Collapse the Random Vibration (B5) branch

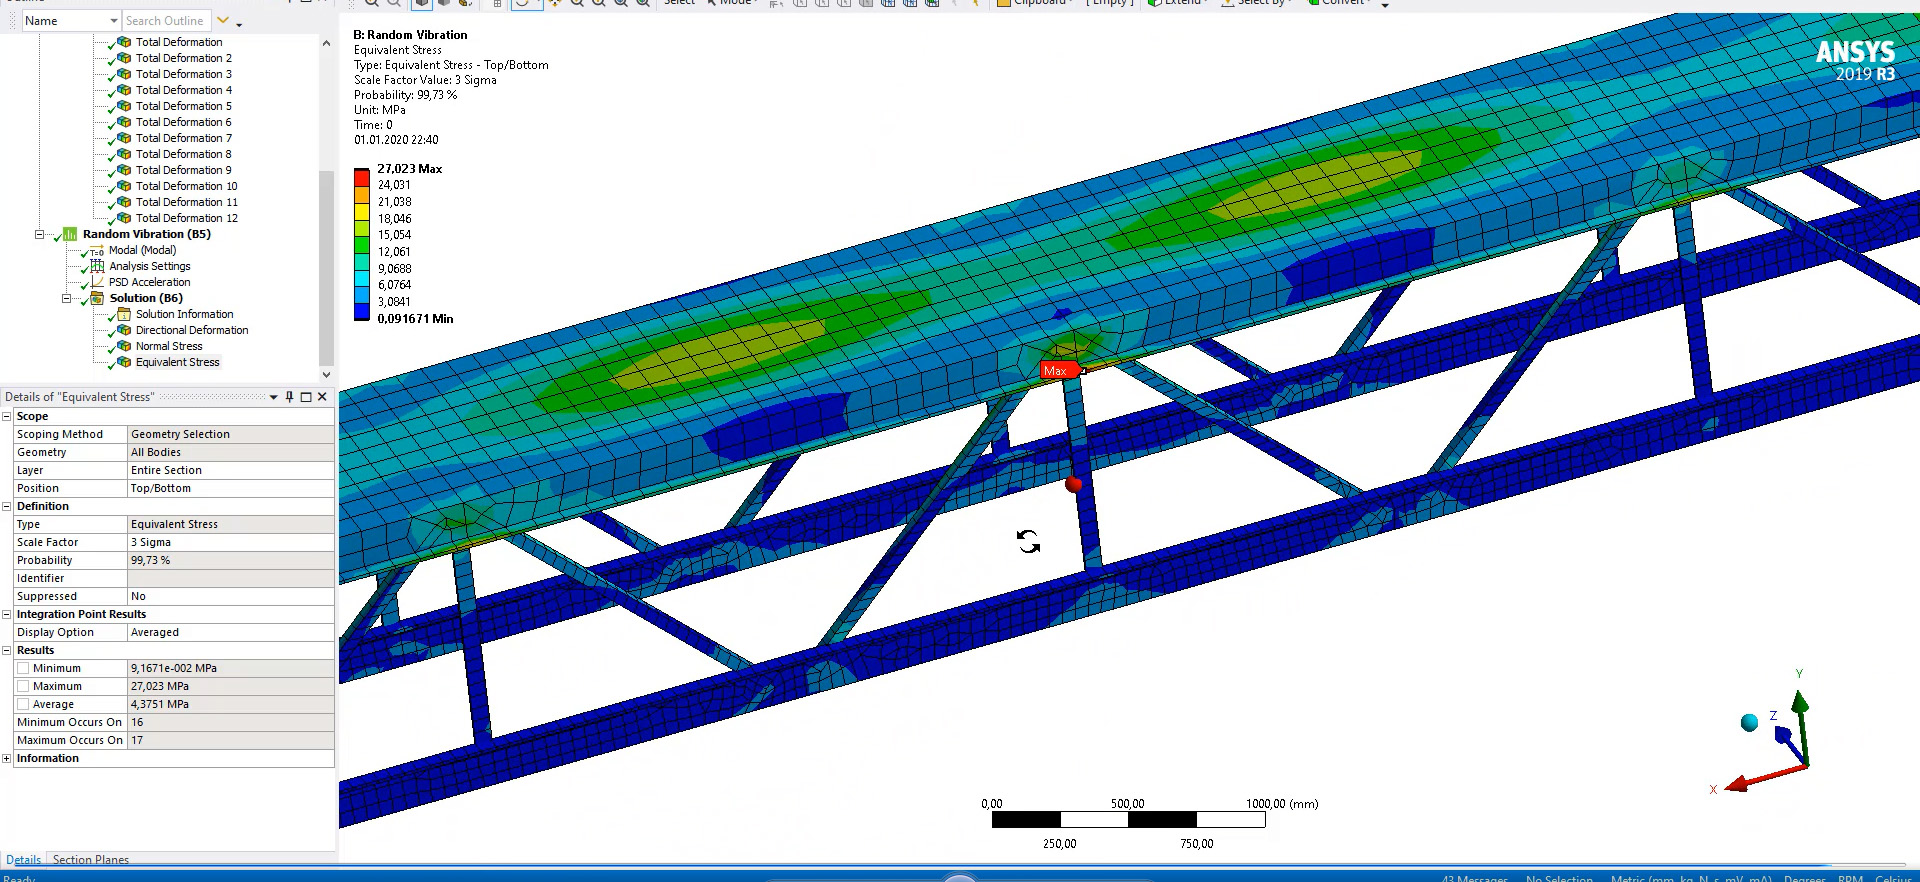tap(40, 234)
